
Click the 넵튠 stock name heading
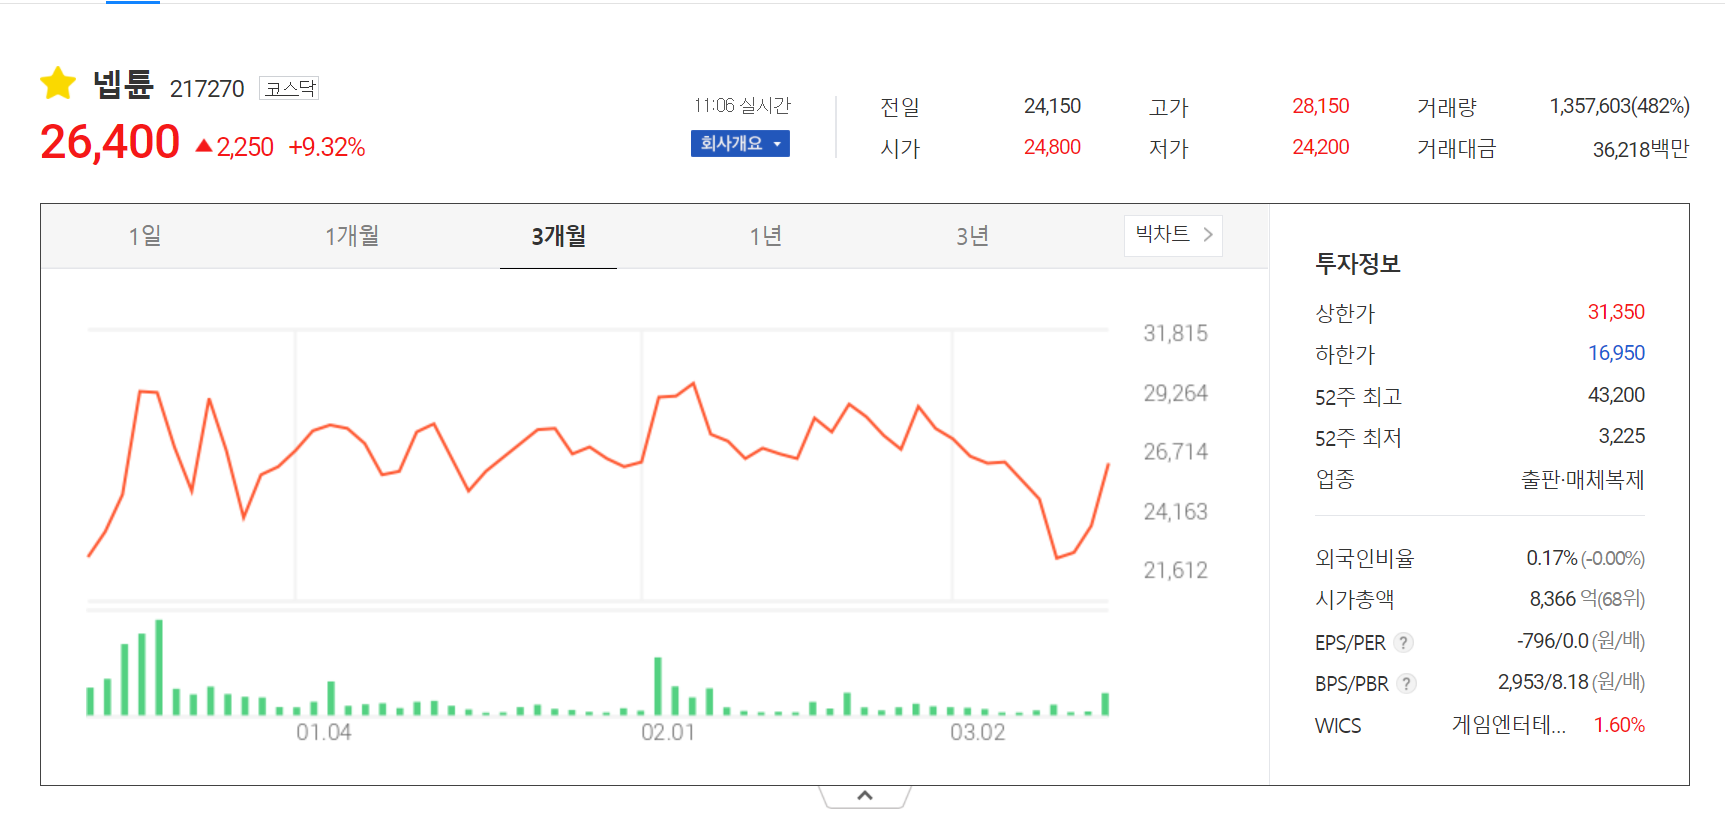click(123, 85)
